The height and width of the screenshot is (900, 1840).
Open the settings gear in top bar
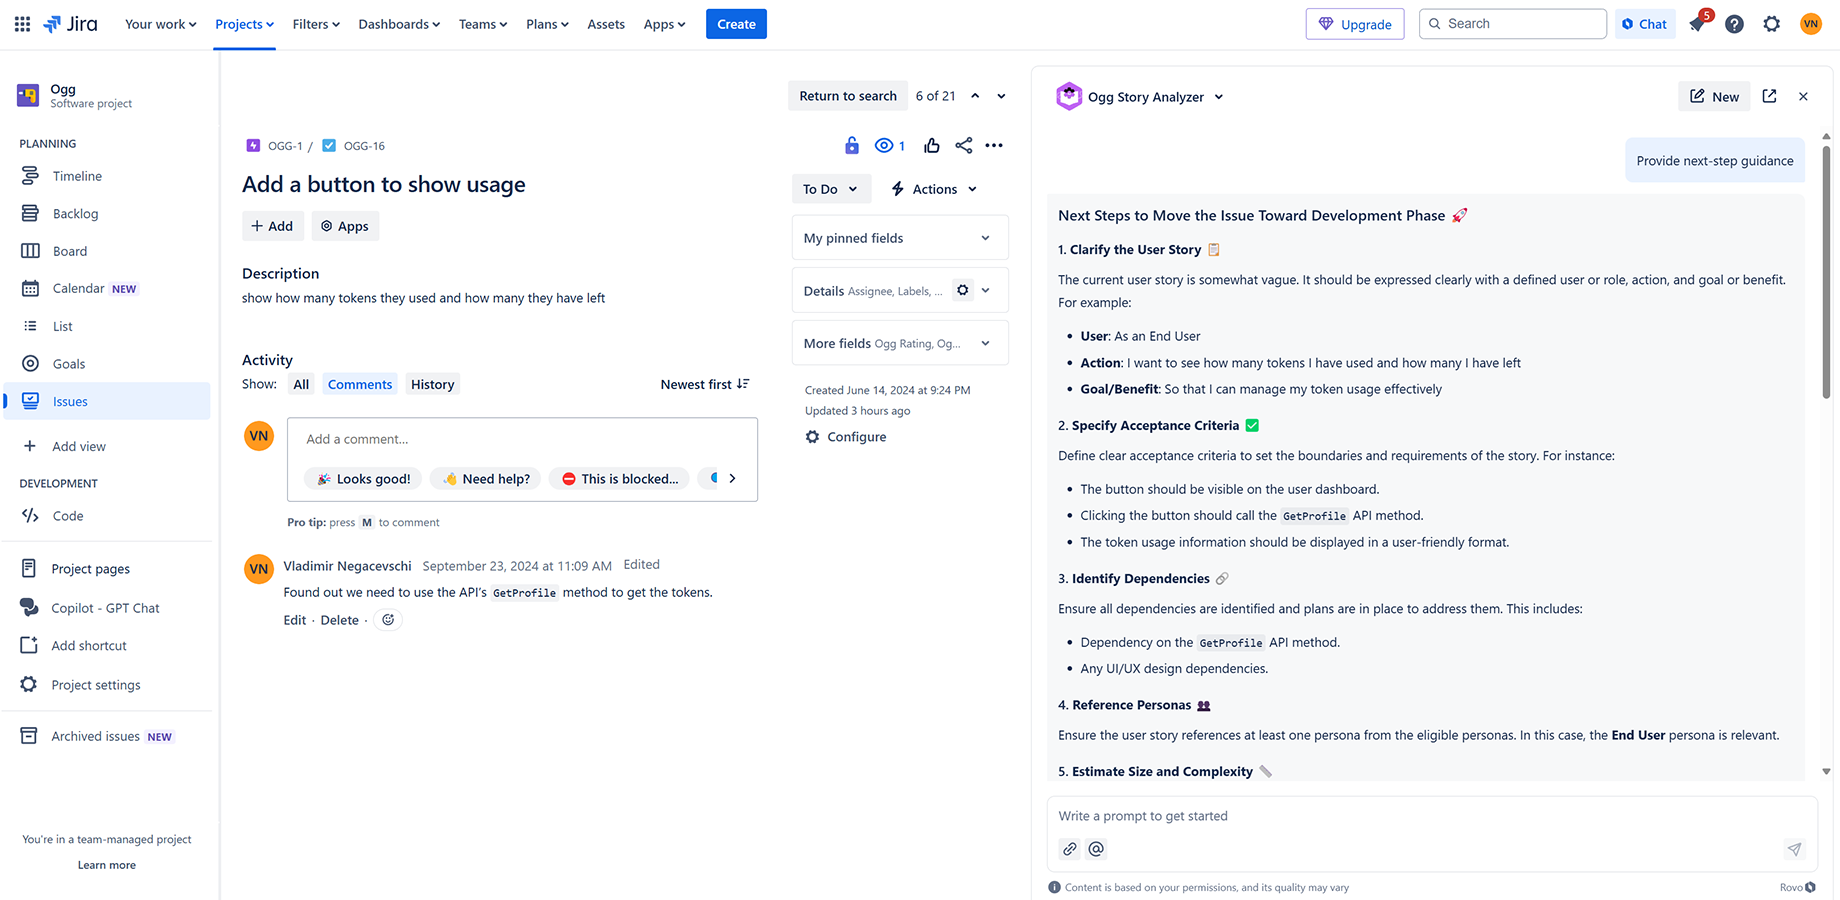(1772, 24)
